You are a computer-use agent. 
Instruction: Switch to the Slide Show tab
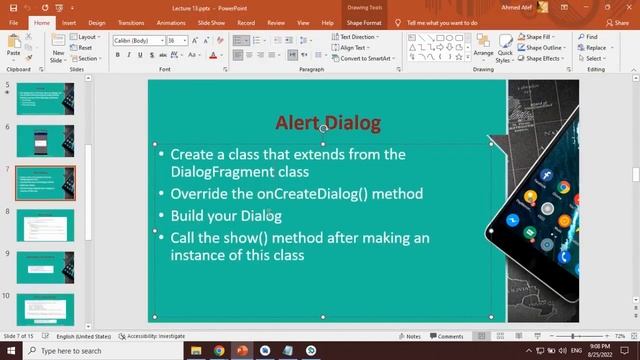pyautogui.click(x=211, y=23)
